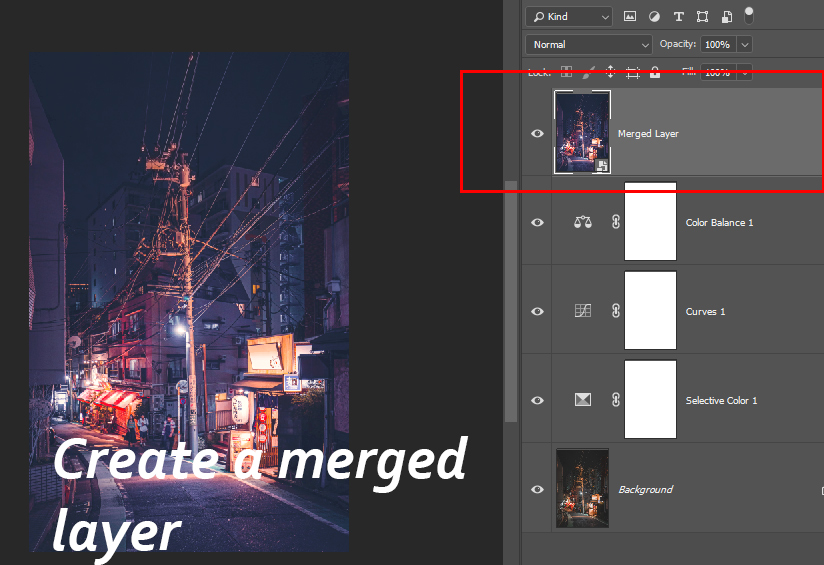Select the Selective Color 1 layer name
The height and width of the screenshot is (565, 824).
pyautogui.click(x=721, y=400)
